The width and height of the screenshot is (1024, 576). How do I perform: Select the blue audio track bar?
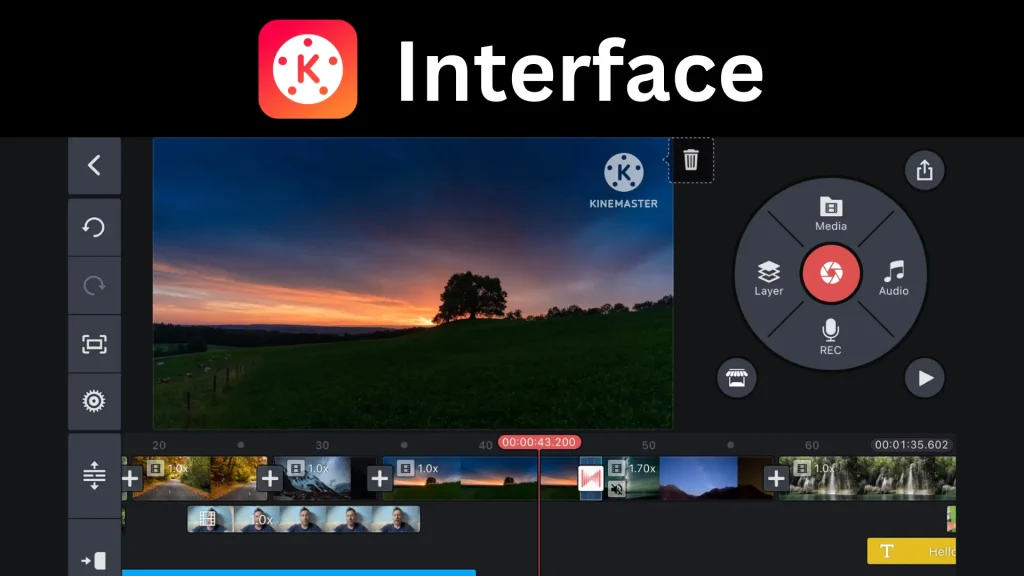pyautogui.click(x=298, y=573)
